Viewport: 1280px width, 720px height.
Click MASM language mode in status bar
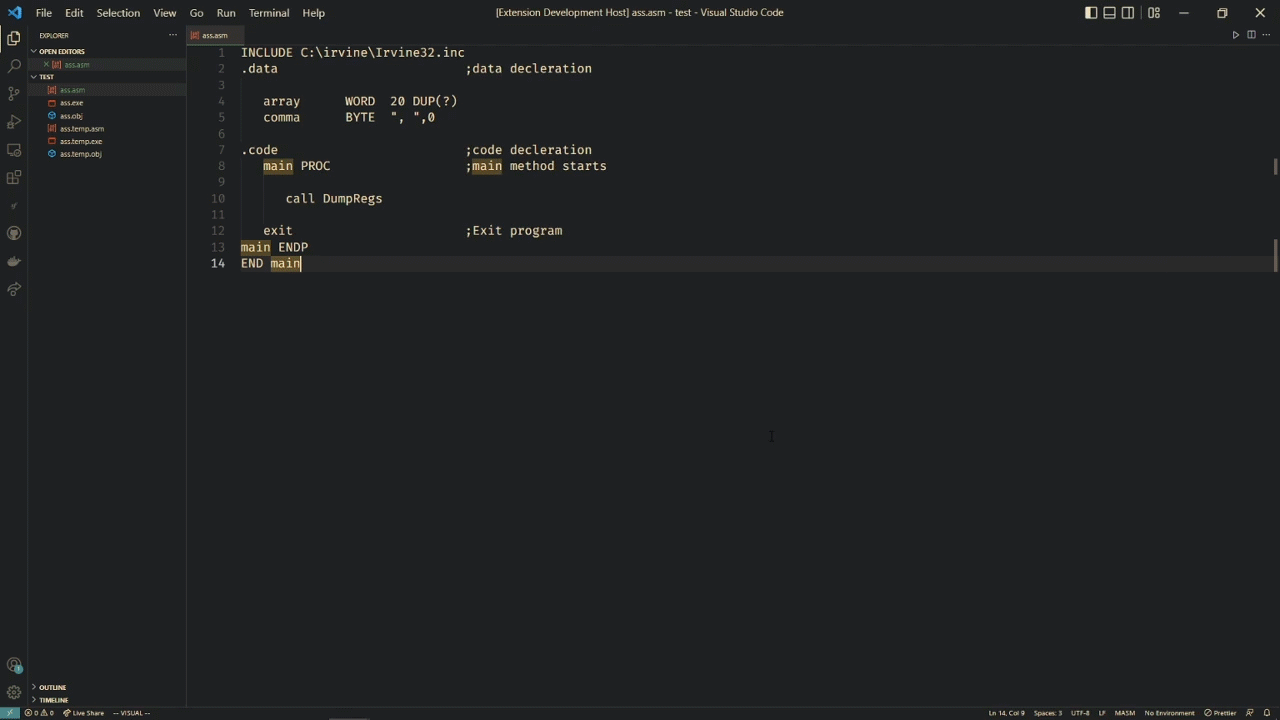point(1125,713)
